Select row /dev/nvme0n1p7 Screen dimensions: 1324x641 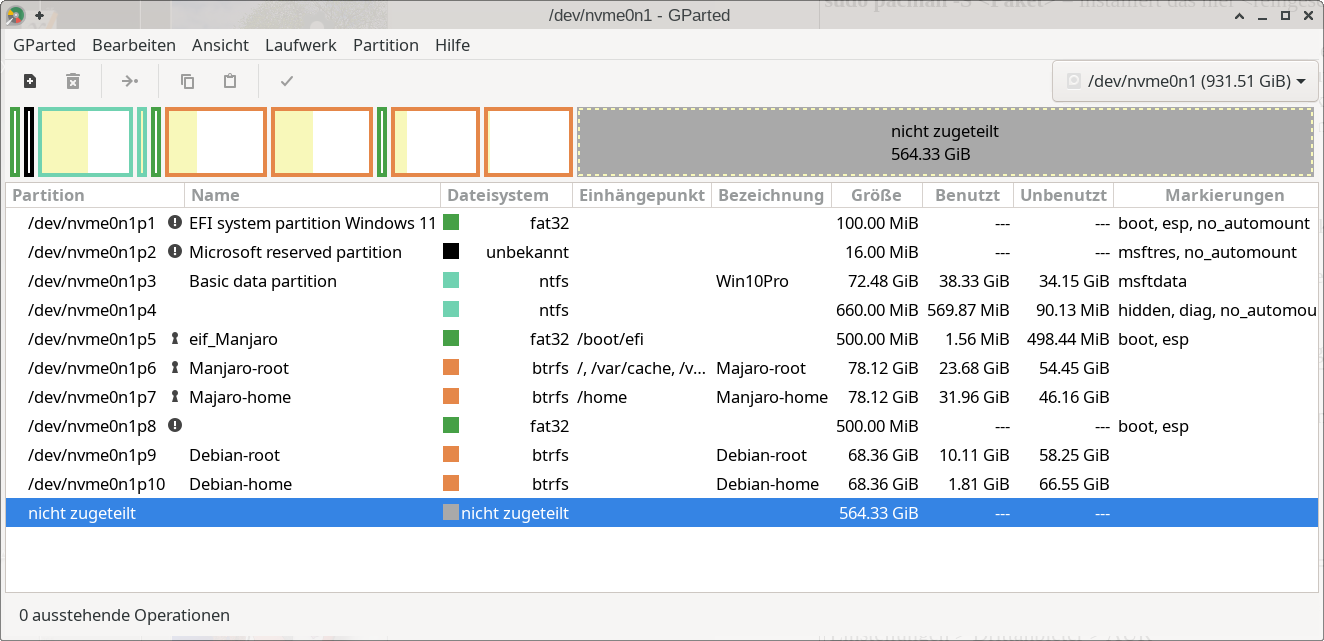(x=661, y=397)
